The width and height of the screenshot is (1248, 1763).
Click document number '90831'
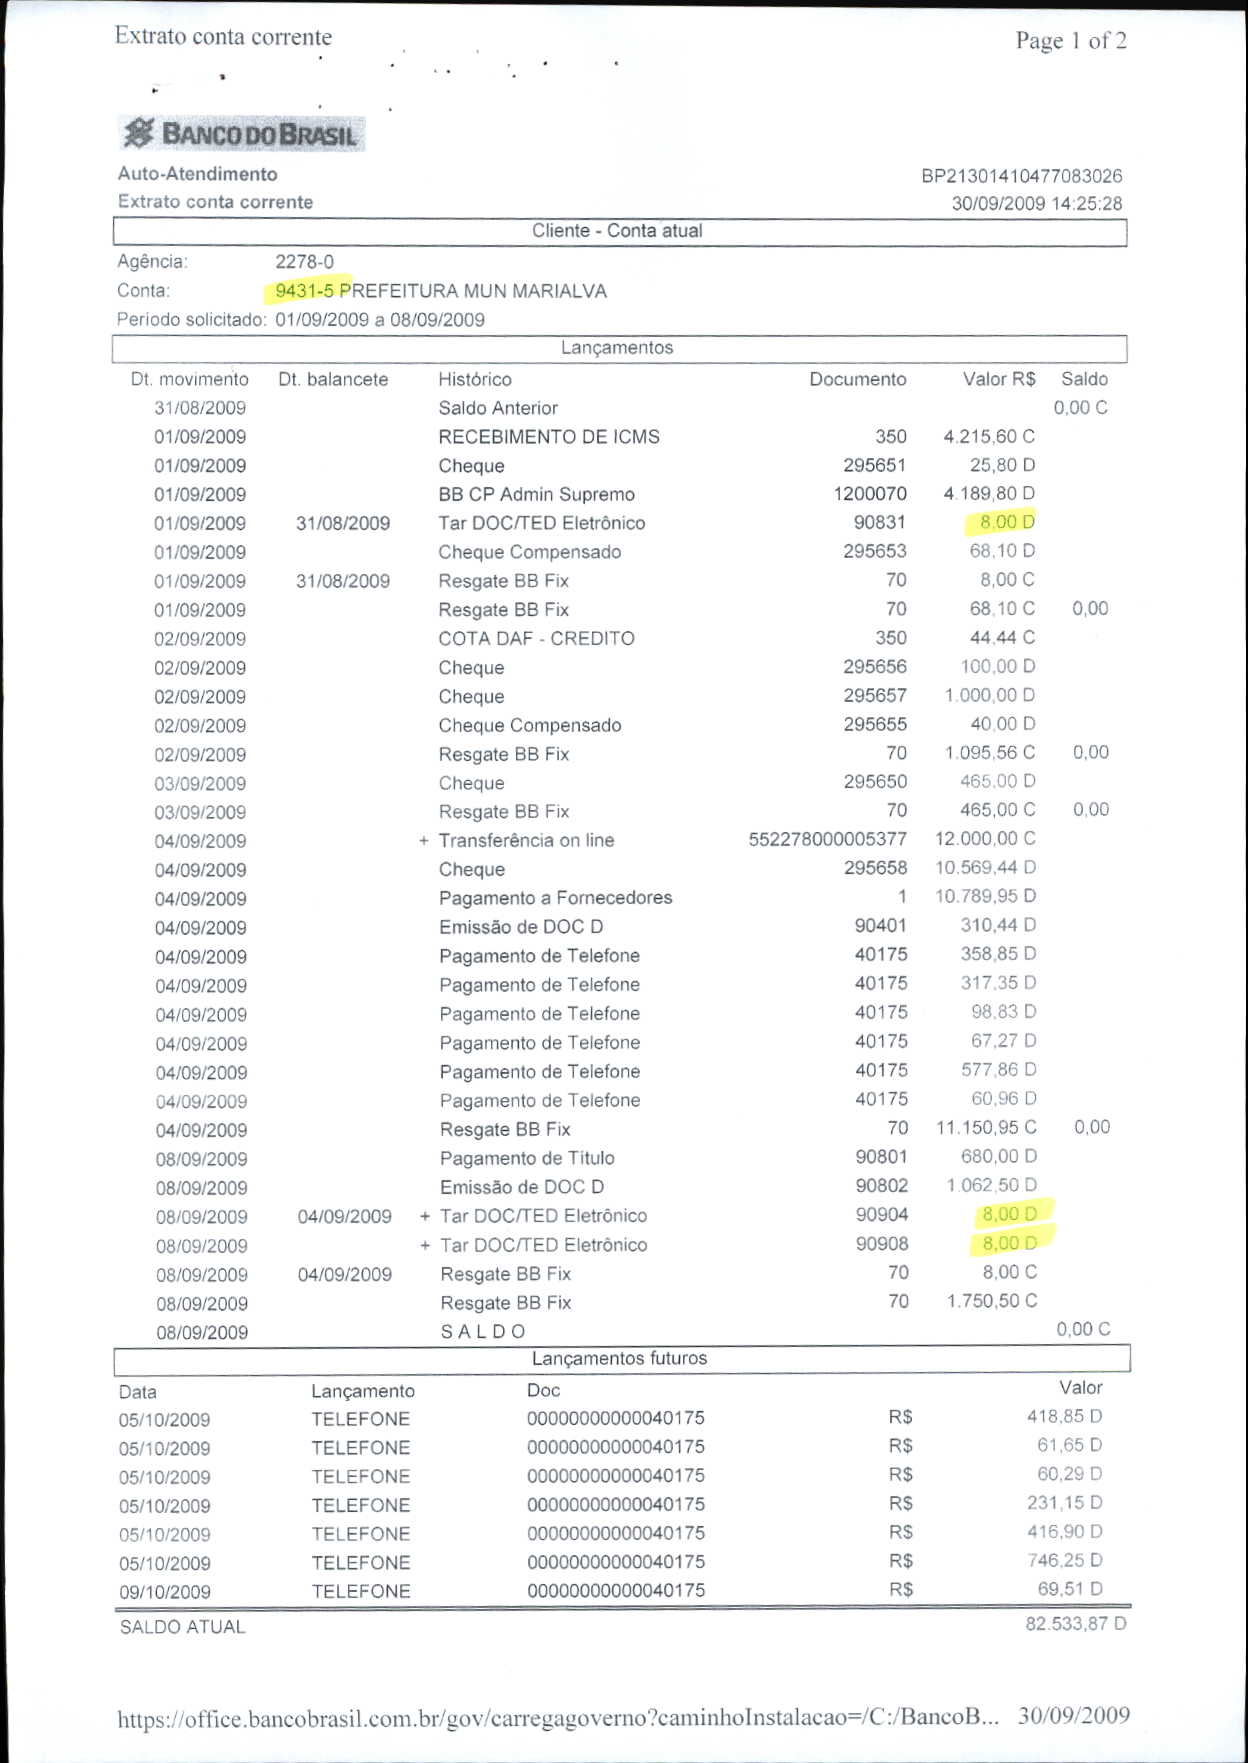880,523
